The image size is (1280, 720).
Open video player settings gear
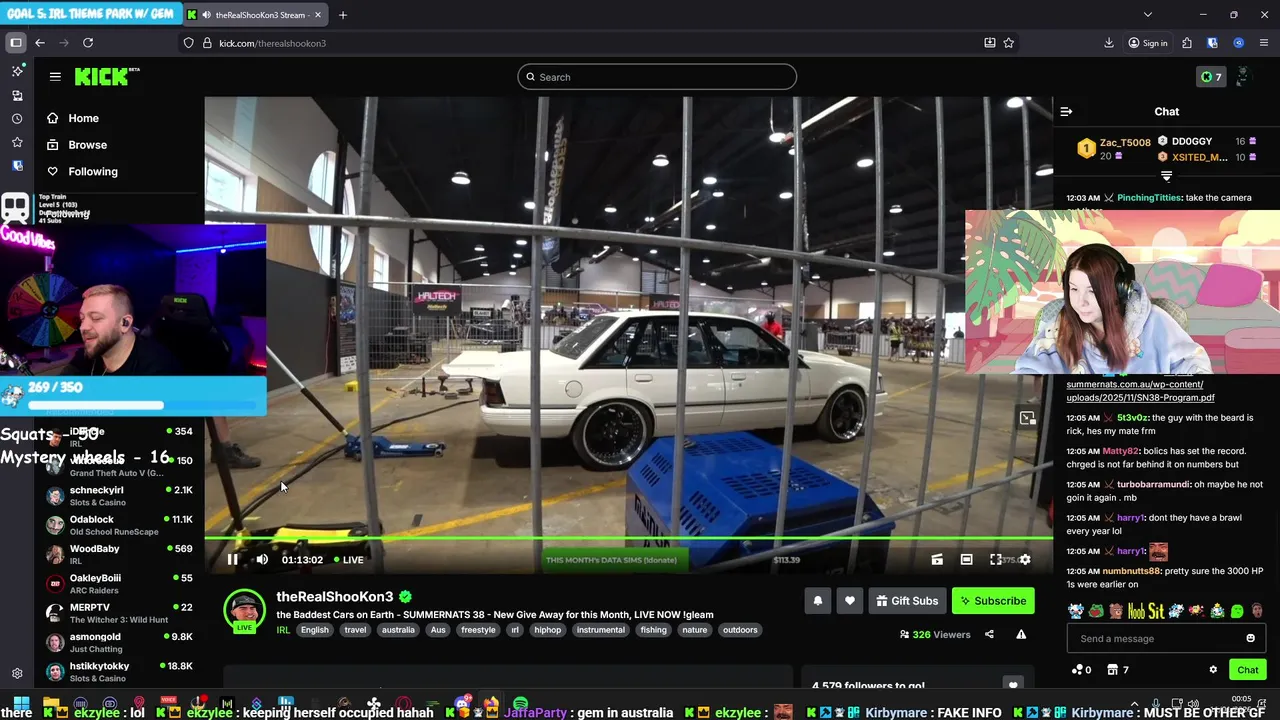coord(1025,560)
